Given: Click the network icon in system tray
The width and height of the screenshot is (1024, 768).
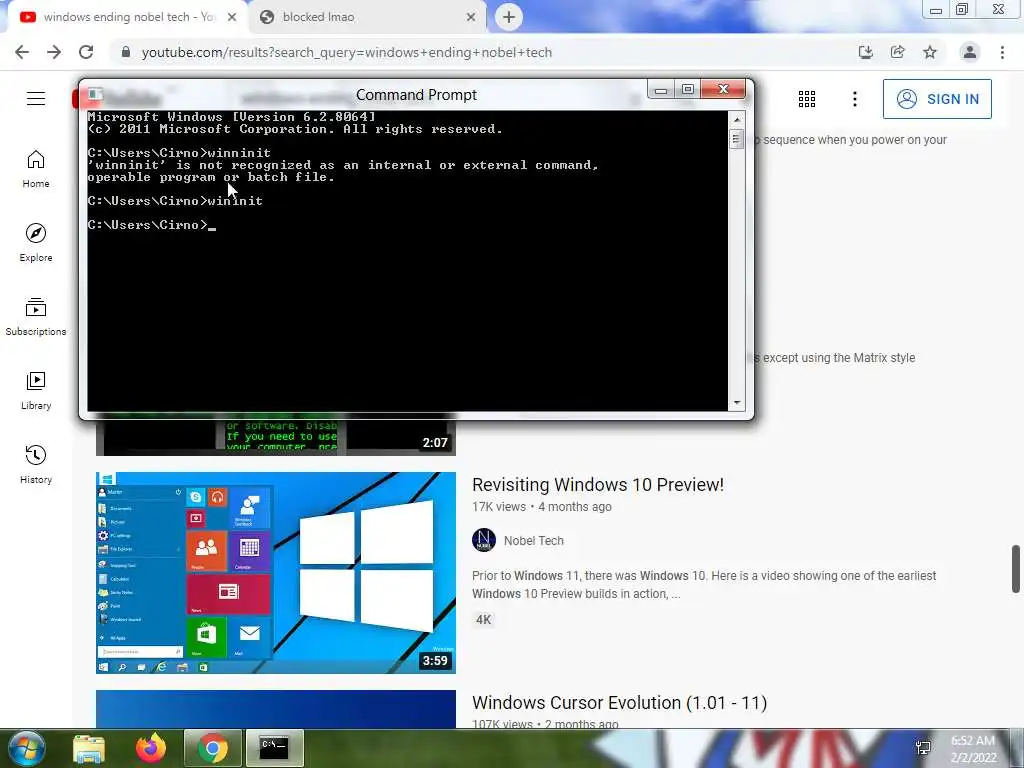Looking at the screenshot, I should pyautogui.click(x=923, y=748).
